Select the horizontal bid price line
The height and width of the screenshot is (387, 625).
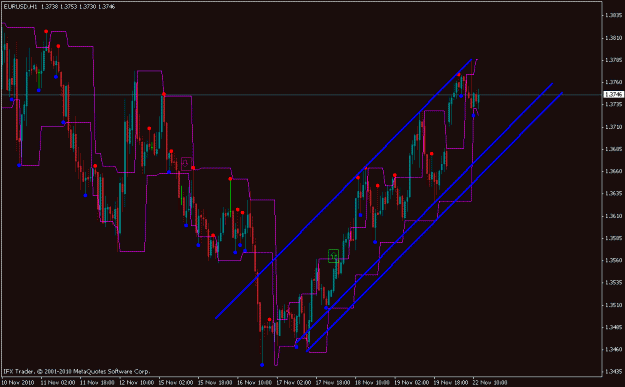click(x=301, y=95)
